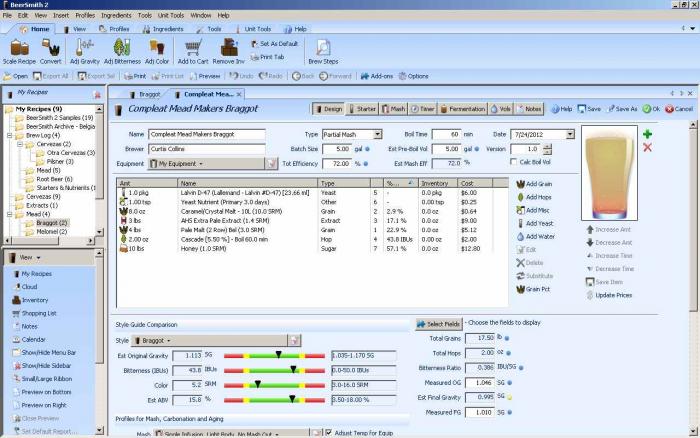Click Update Prices
Viewport: 700px width, 438px height.
tap(609, 295)
